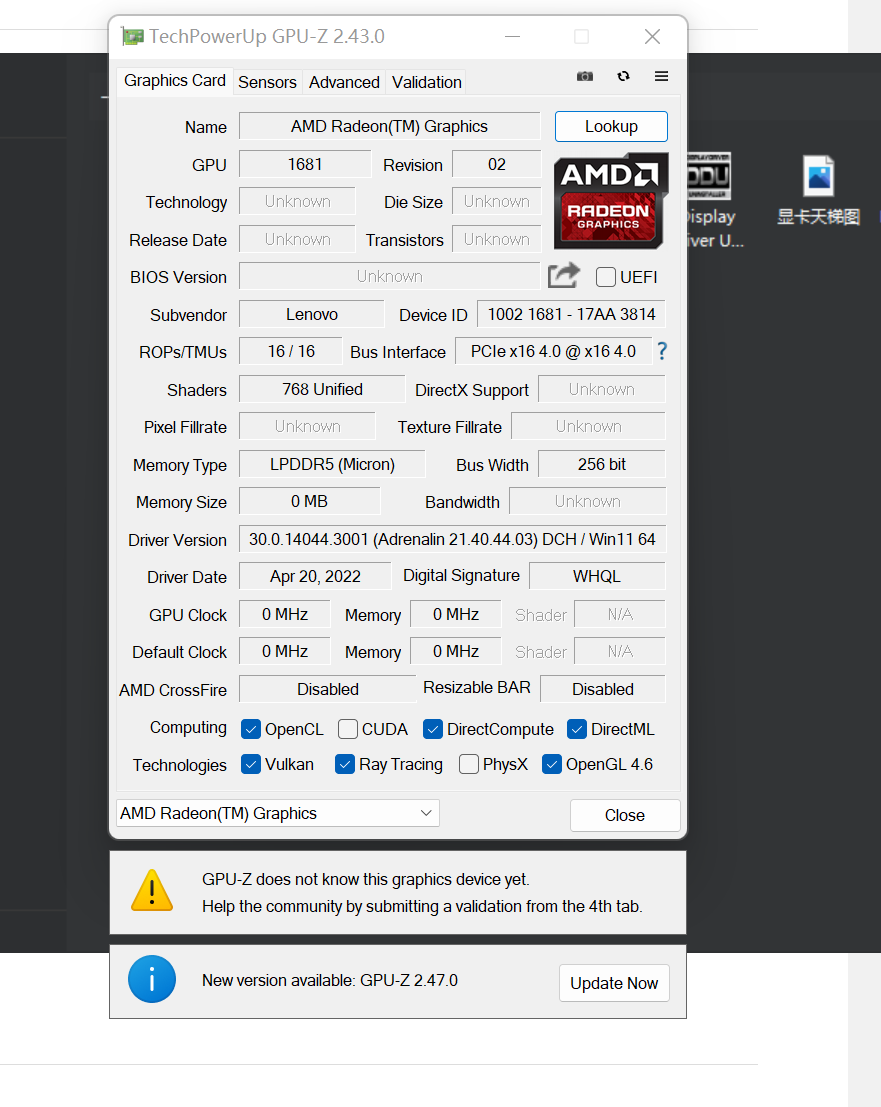Click the Device ID field value
The width and height of the screenshot is (881, 1107).
[x=572, y=314]
